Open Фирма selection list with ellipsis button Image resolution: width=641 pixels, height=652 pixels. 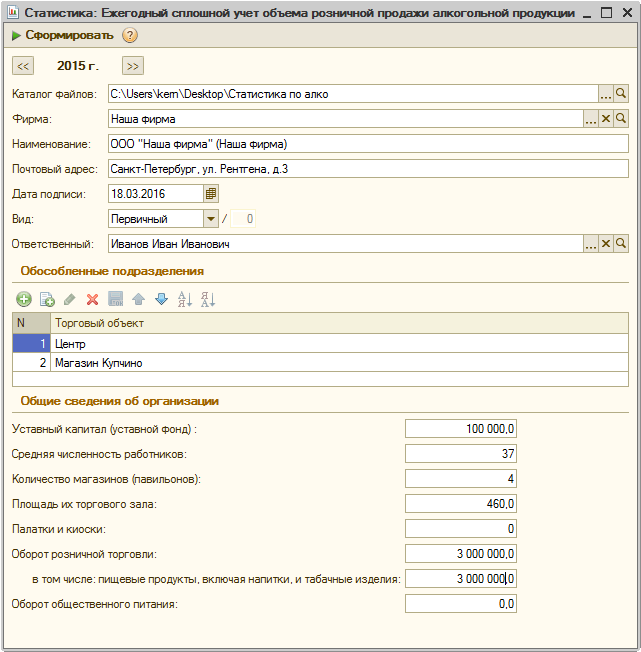click(x=591, y=119)
